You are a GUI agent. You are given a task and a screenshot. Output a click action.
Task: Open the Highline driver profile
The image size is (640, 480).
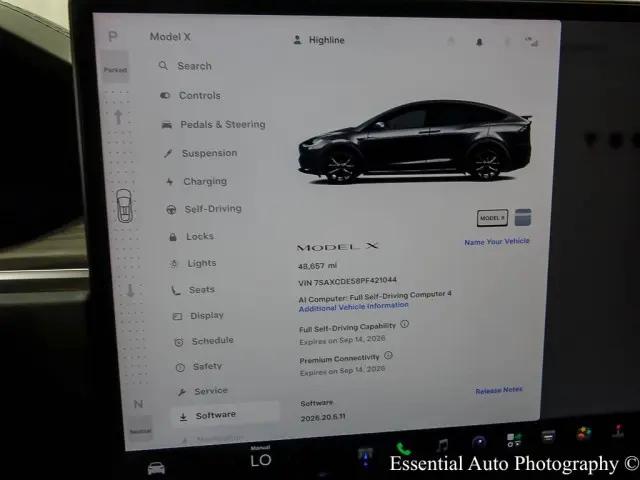coord(319,40)
